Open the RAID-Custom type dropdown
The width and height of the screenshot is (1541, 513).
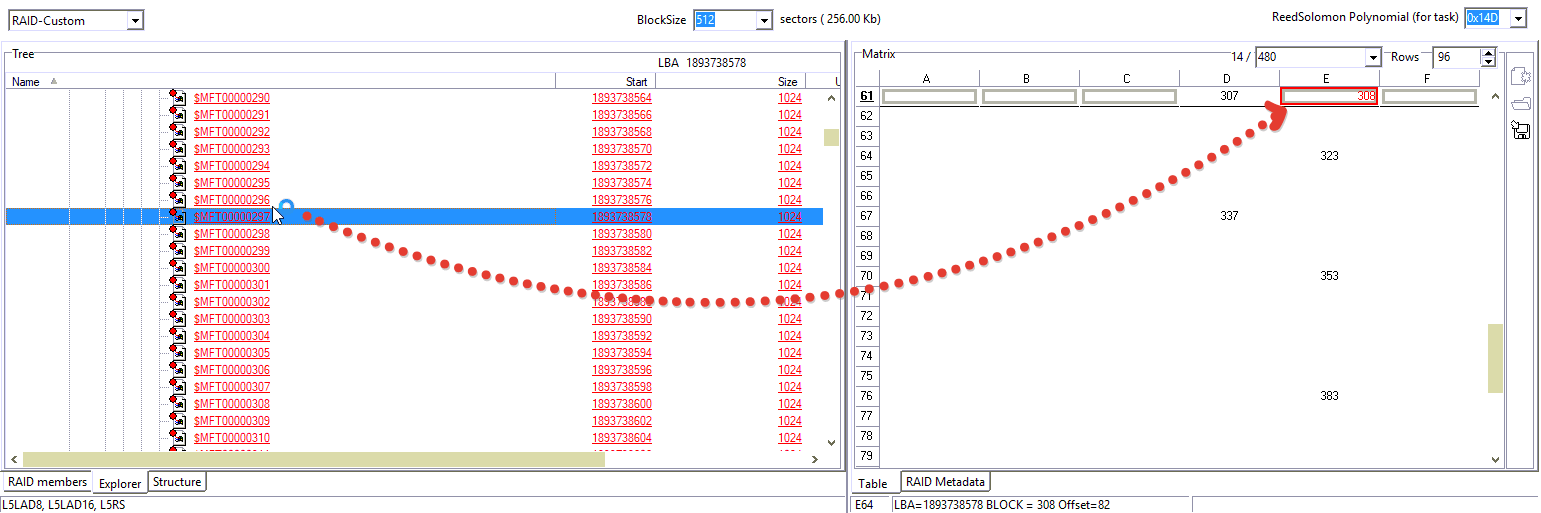(x=135, y=20)
